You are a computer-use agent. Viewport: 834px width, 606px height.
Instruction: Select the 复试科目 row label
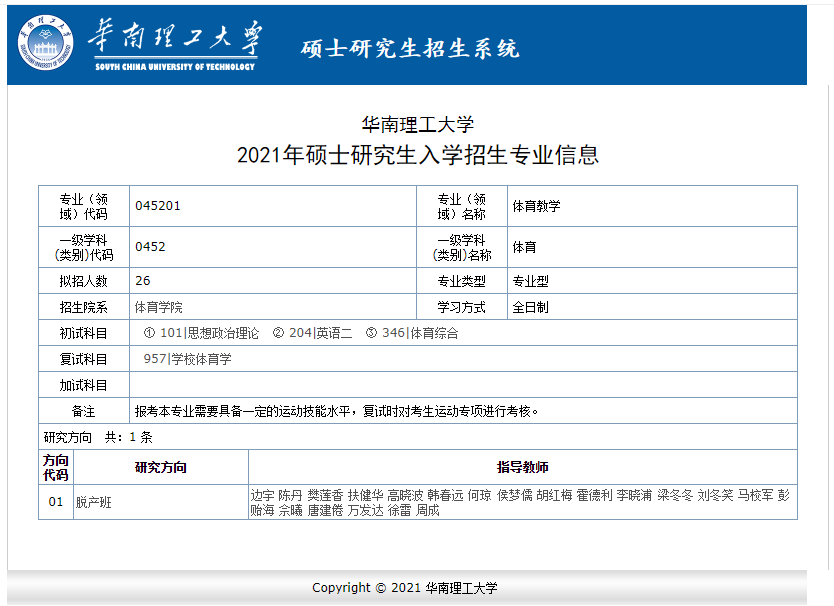[x=84, y=359]
